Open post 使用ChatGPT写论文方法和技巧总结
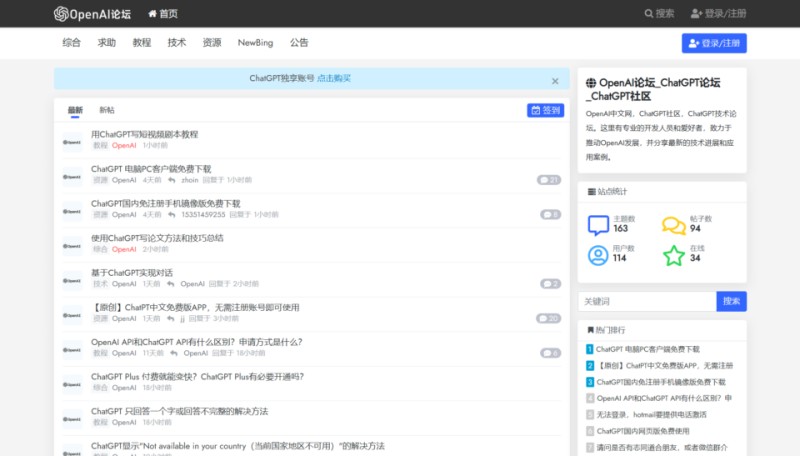Viewport: 800px width, 456px height. pos(157,238)
